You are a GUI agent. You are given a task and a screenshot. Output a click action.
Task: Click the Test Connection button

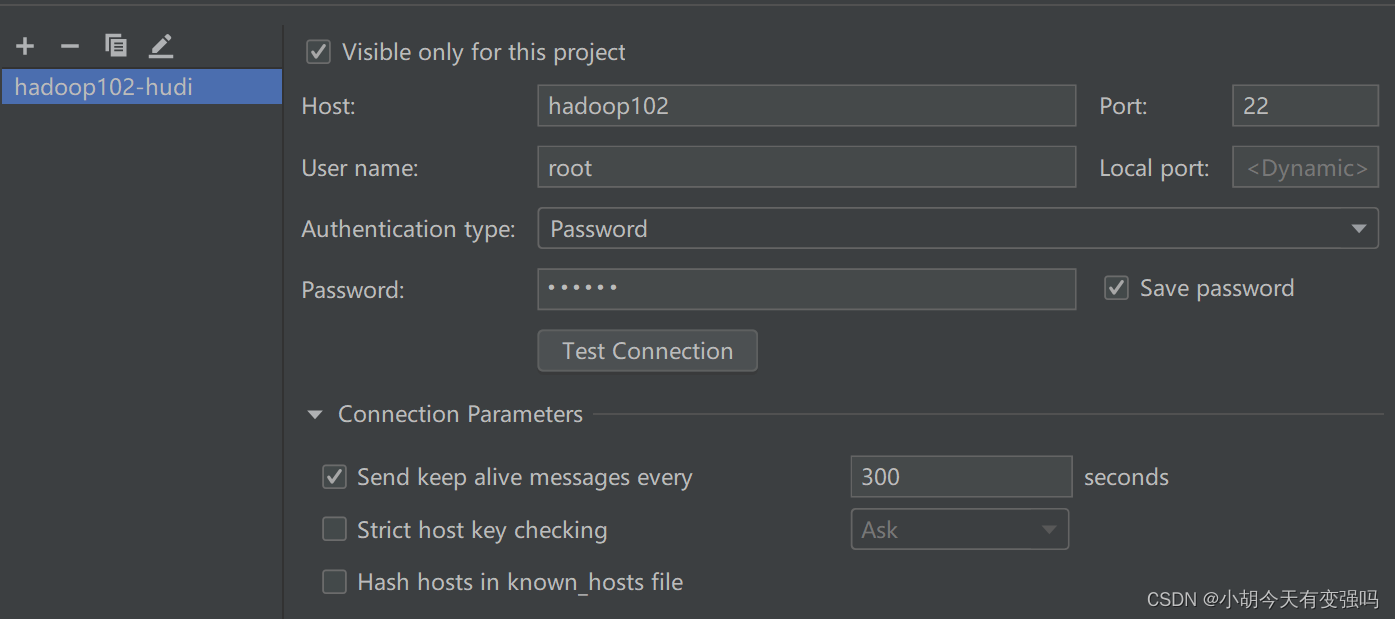[x=647, y=351]
